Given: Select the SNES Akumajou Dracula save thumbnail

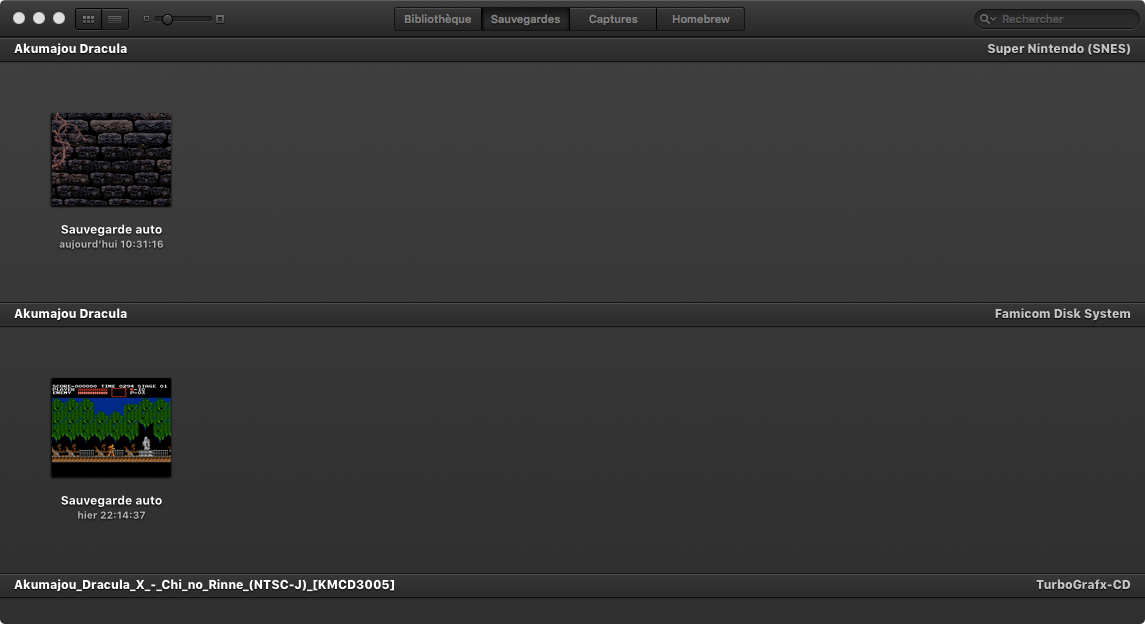Looking at the screenshot, I should pyautogui.click(x=111, y=159).
